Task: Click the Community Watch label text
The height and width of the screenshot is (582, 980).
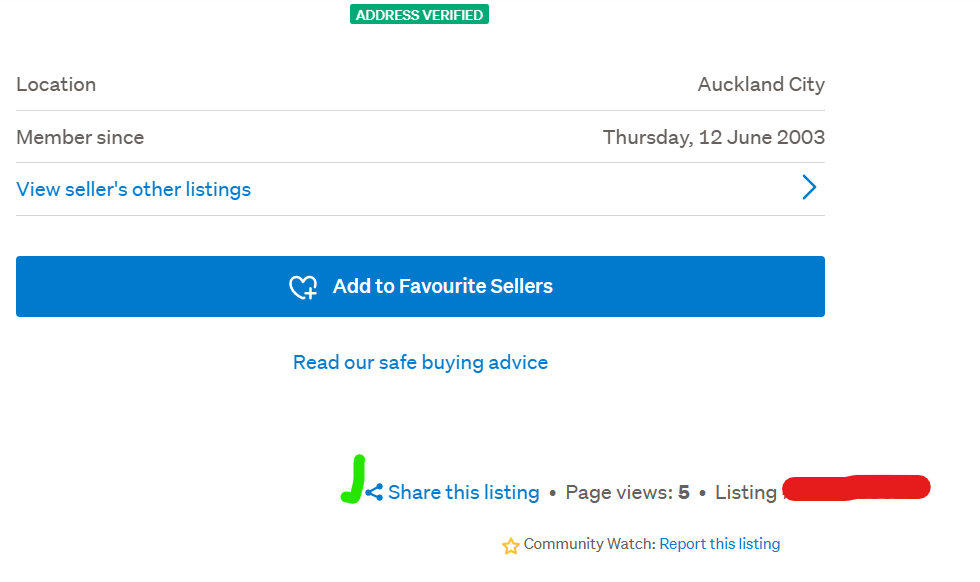Action: click(x=589, y=544)
